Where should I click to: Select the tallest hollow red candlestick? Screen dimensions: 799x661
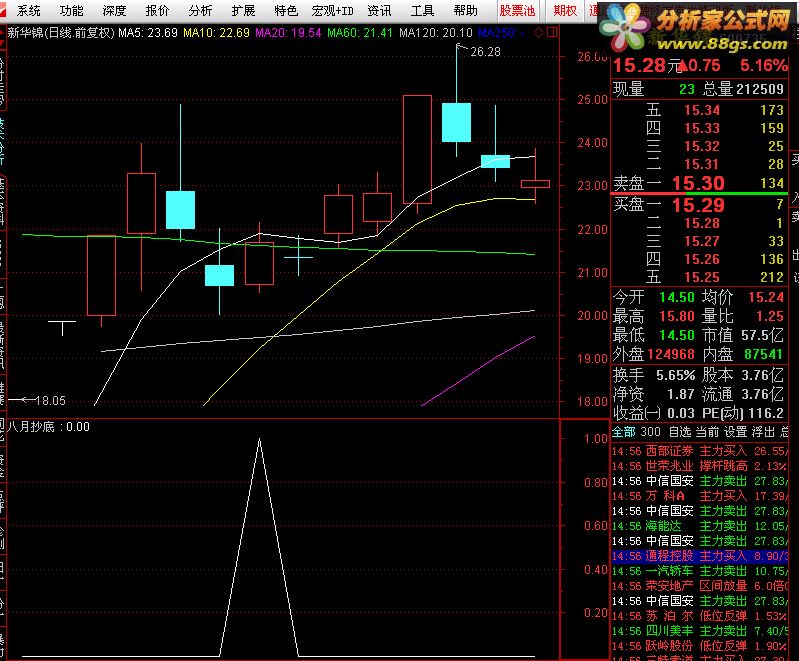click(x=417, y=149)
